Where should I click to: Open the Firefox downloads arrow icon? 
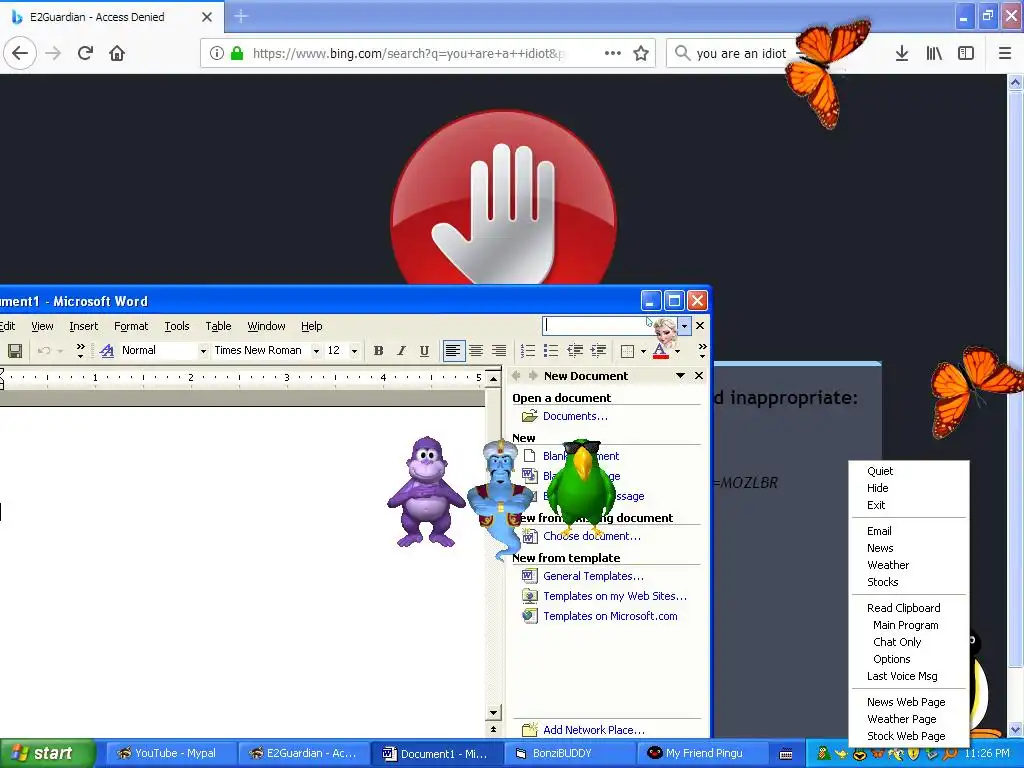point(902,54)
